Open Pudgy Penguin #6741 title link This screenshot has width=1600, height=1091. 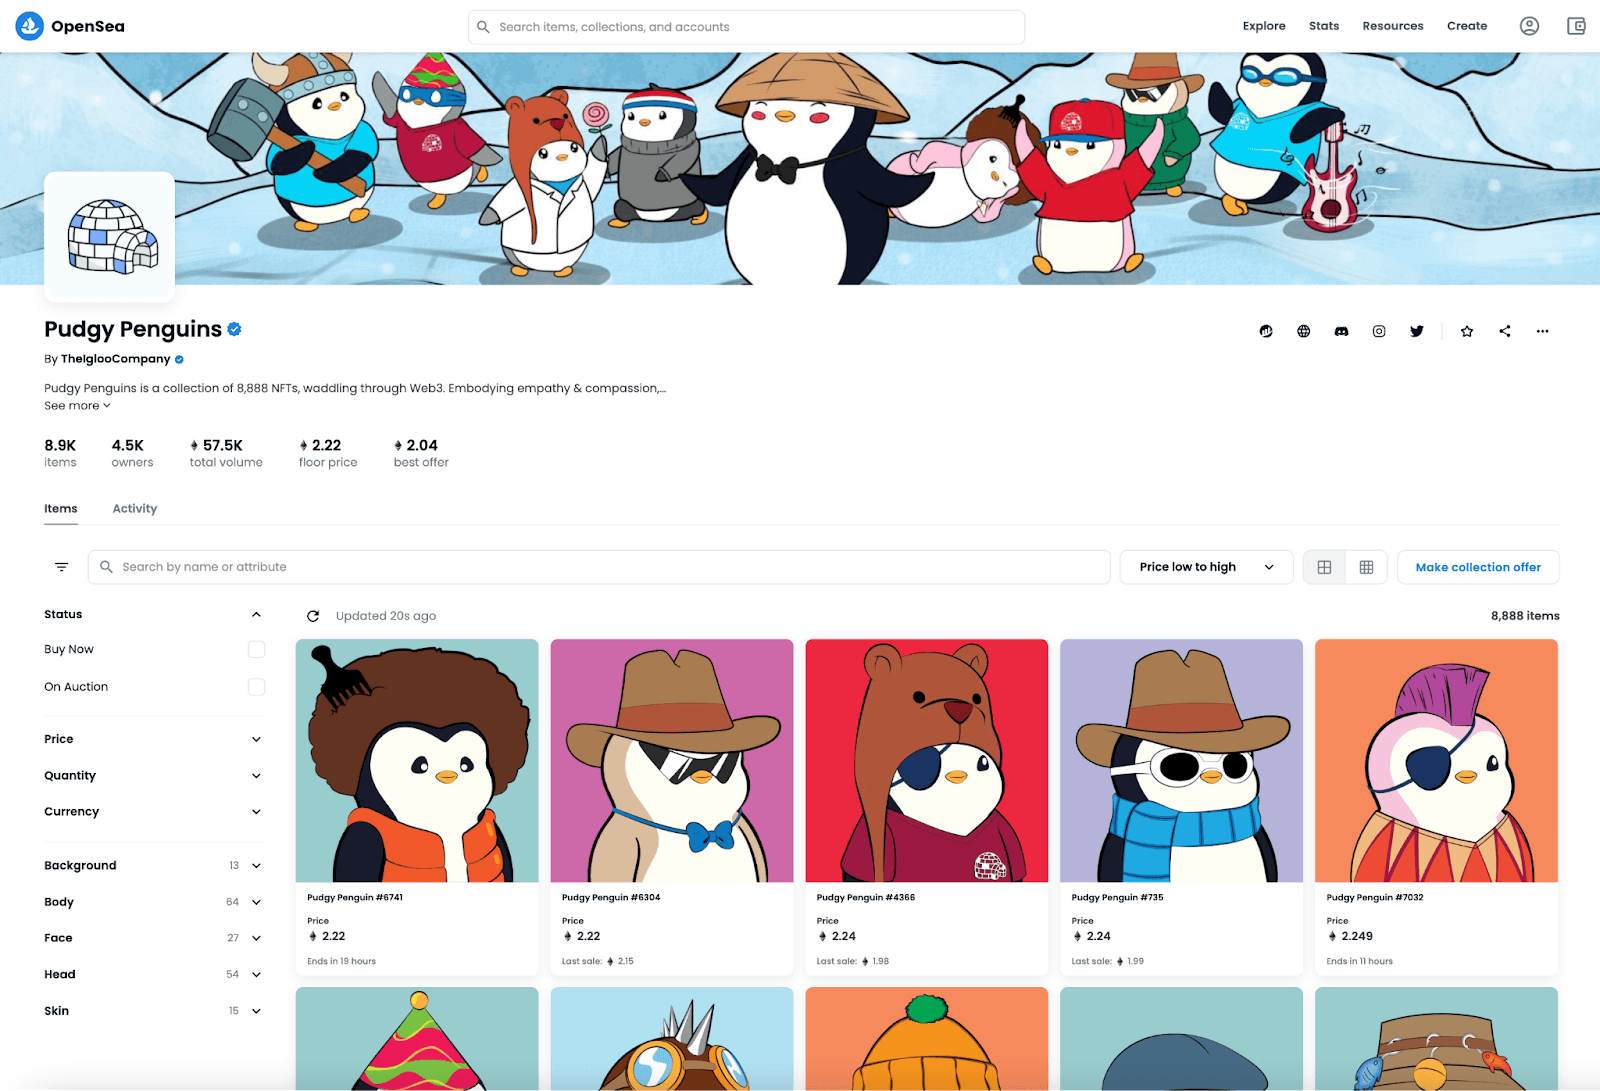point(355,898)
